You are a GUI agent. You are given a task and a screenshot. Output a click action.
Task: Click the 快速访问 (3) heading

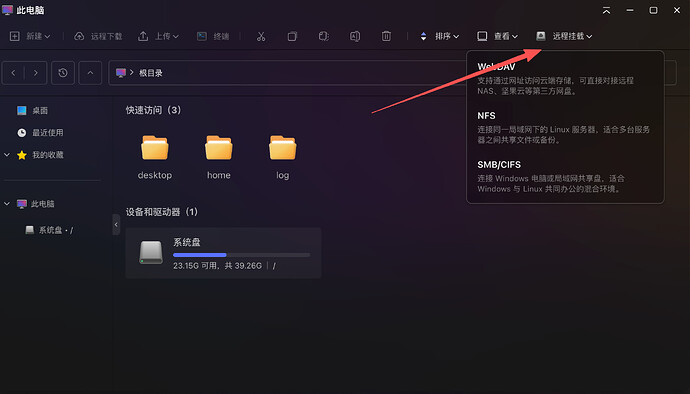pyautogui.click(x=153, y=110)
